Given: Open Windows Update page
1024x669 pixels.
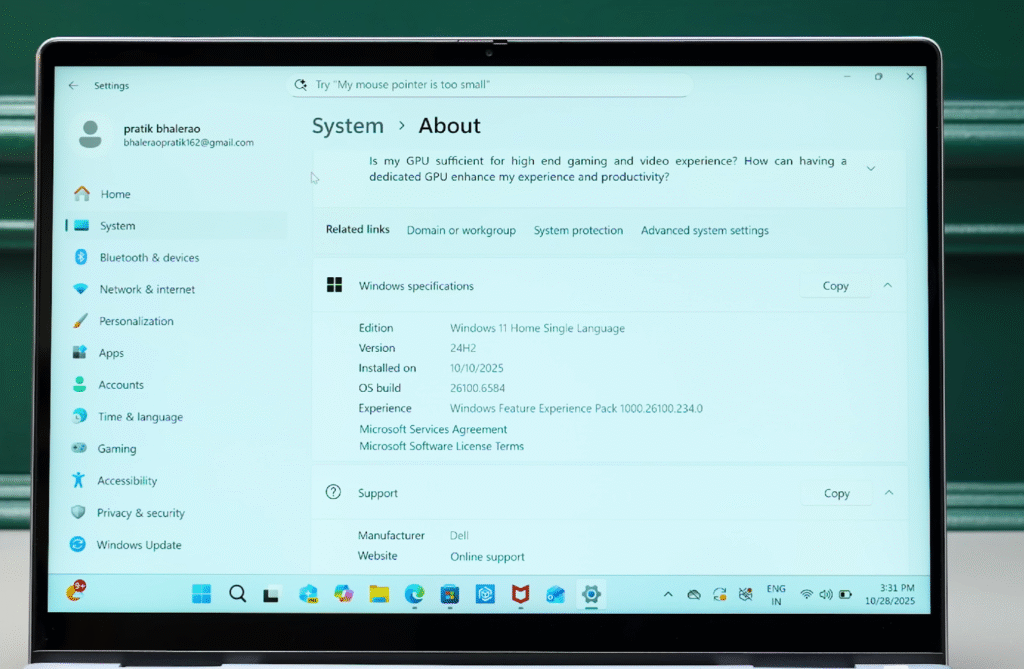Looking at the screenshot, I should tap(138, 545).
